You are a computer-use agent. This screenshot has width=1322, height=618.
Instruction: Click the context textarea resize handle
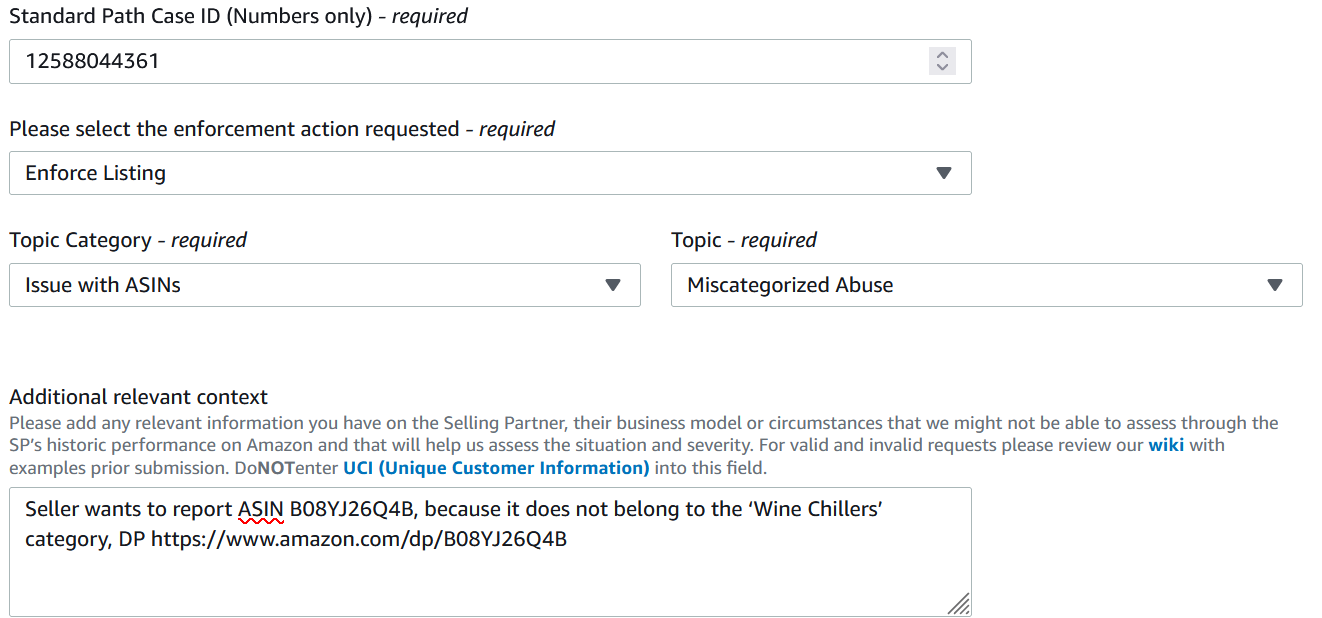[959, 603]
